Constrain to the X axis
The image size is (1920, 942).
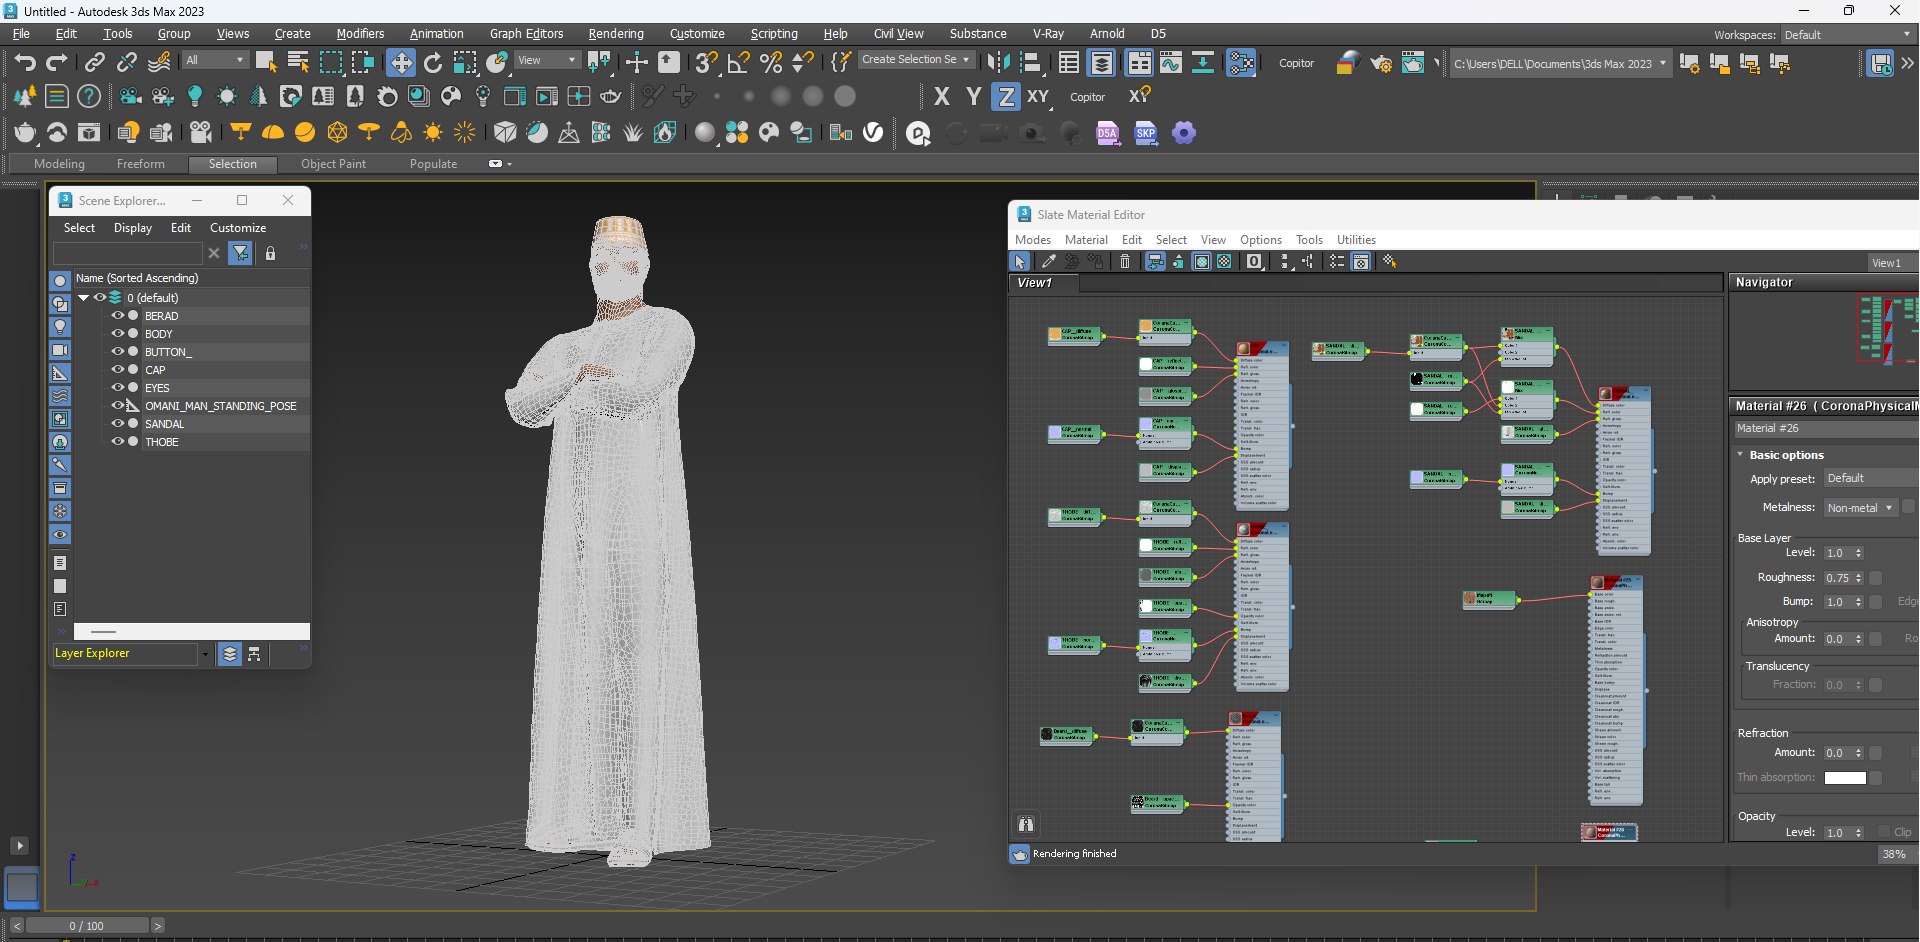click(941, 97)
